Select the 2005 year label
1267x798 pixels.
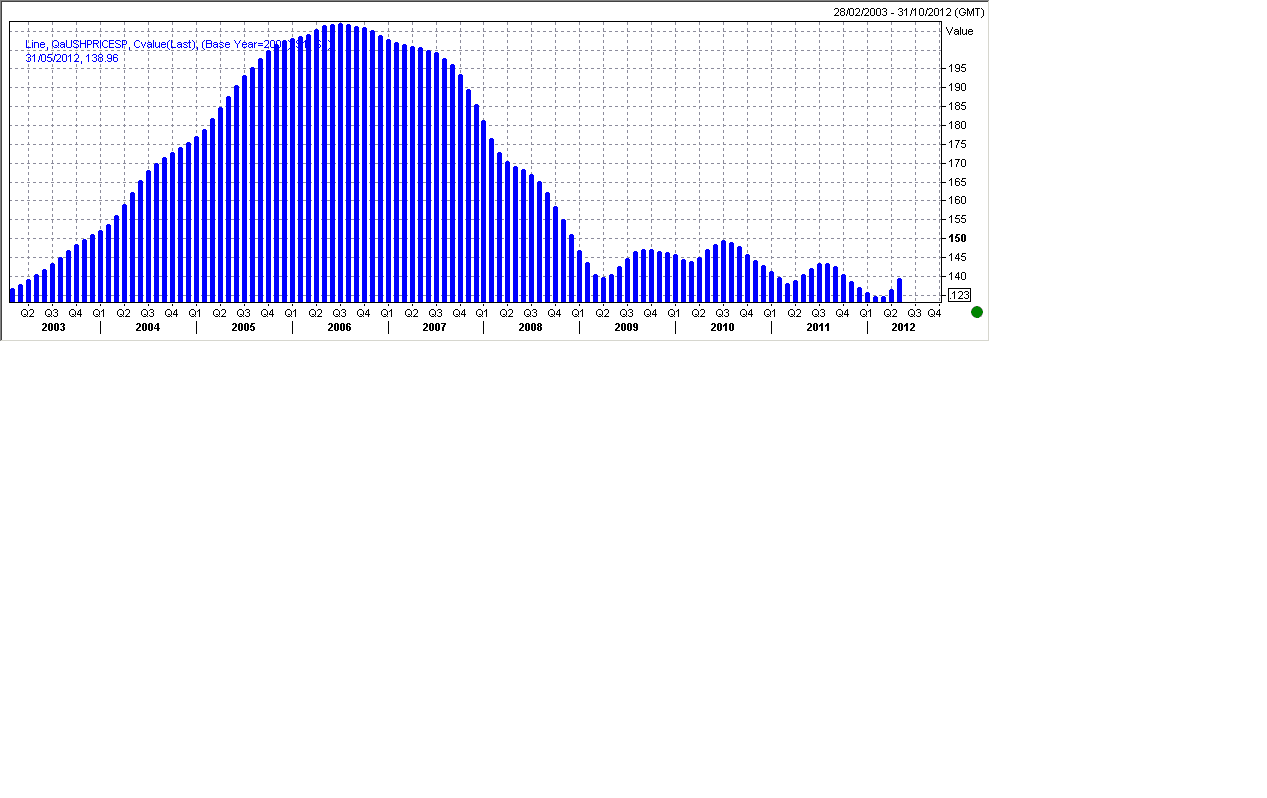pyautogui.click(x=243, y=327)
